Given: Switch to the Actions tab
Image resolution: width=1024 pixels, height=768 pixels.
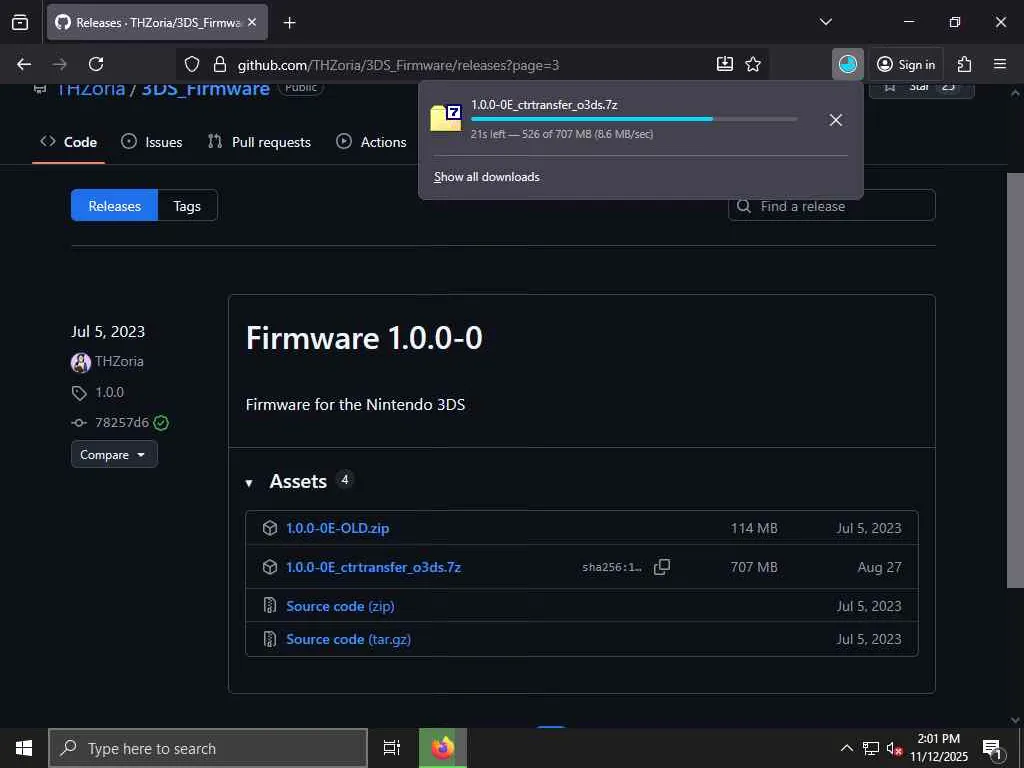Looking at the screenshot, I should [372, 142].
